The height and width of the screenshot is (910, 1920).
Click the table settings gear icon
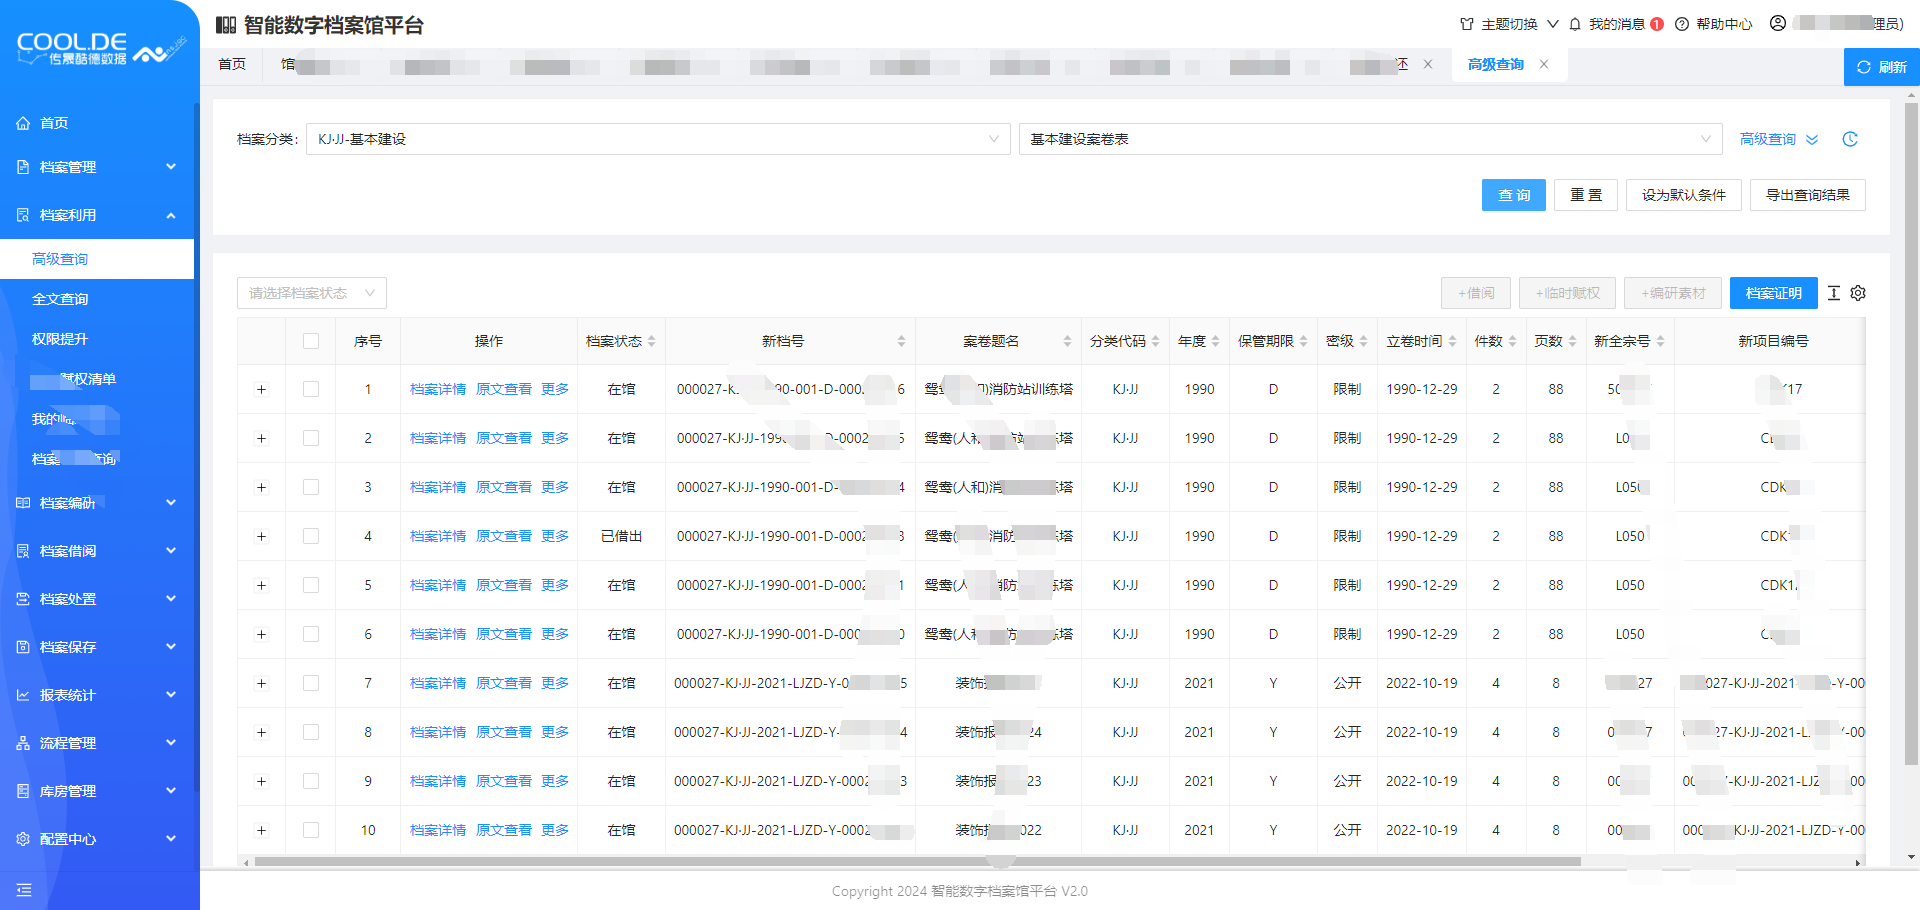(1858, 293)
